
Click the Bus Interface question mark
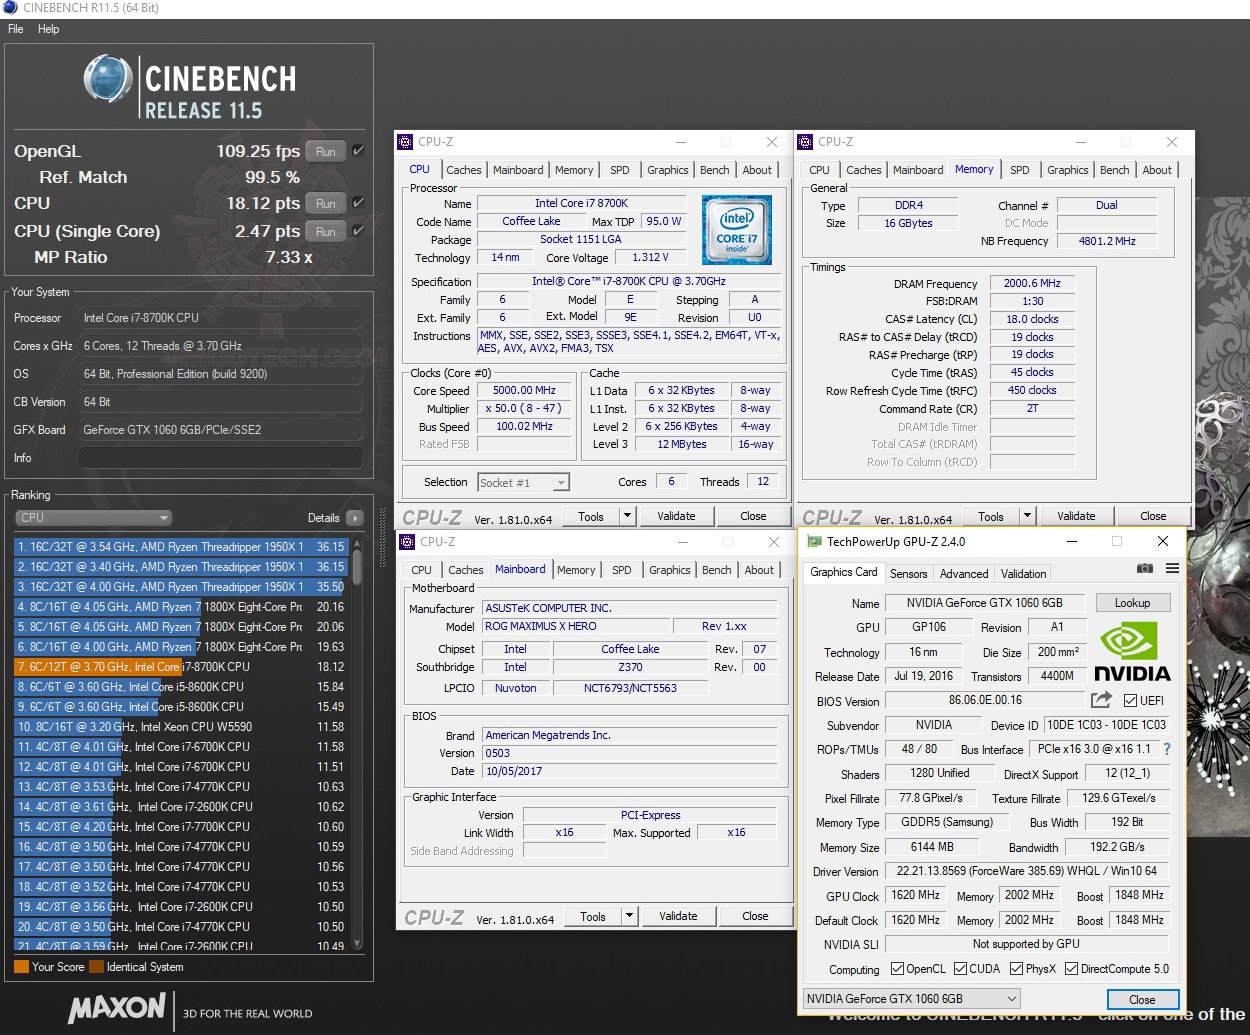pyautogui.click(x=1166, y=749)
